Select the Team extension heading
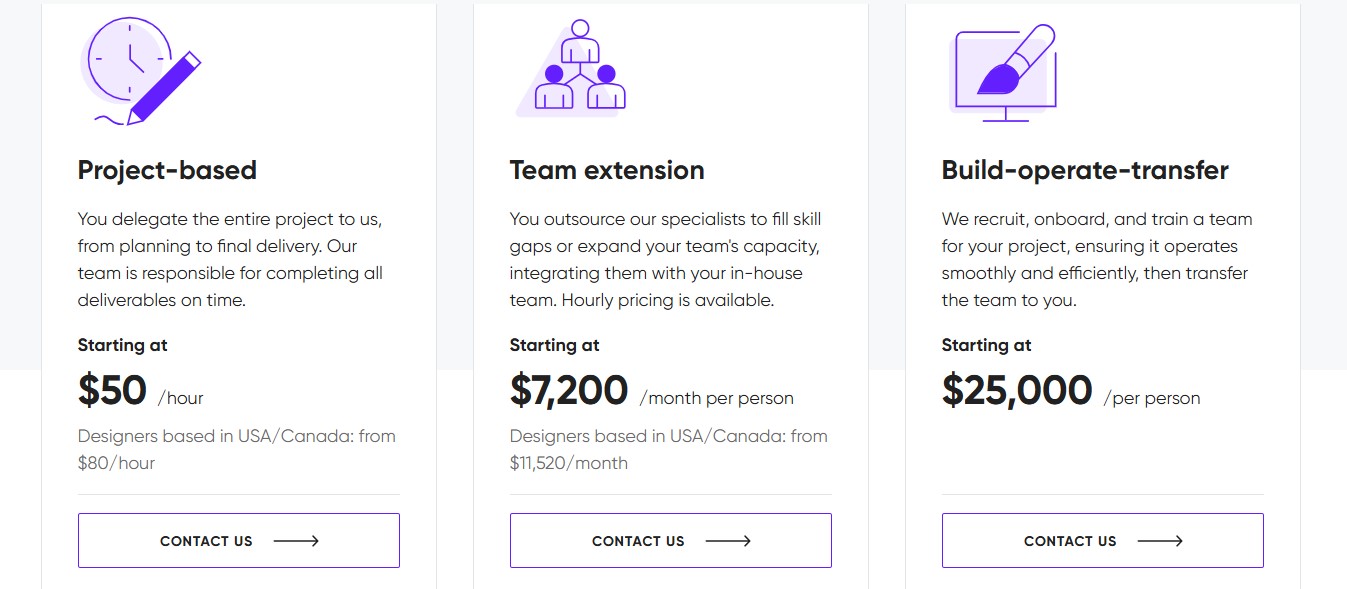 click(607, 171)
